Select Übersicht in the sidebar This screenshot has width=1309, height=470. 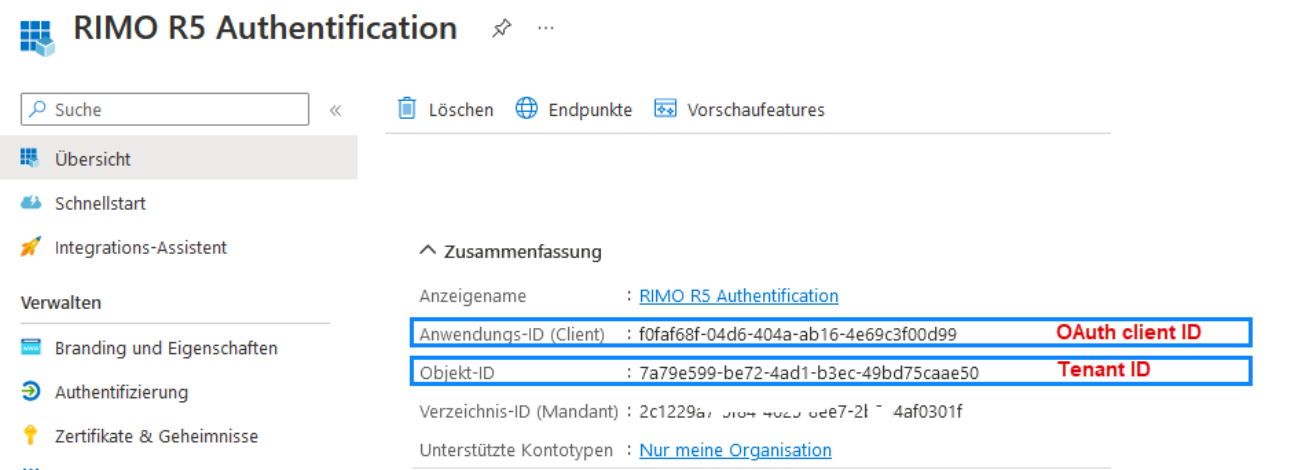click(179, 159)
